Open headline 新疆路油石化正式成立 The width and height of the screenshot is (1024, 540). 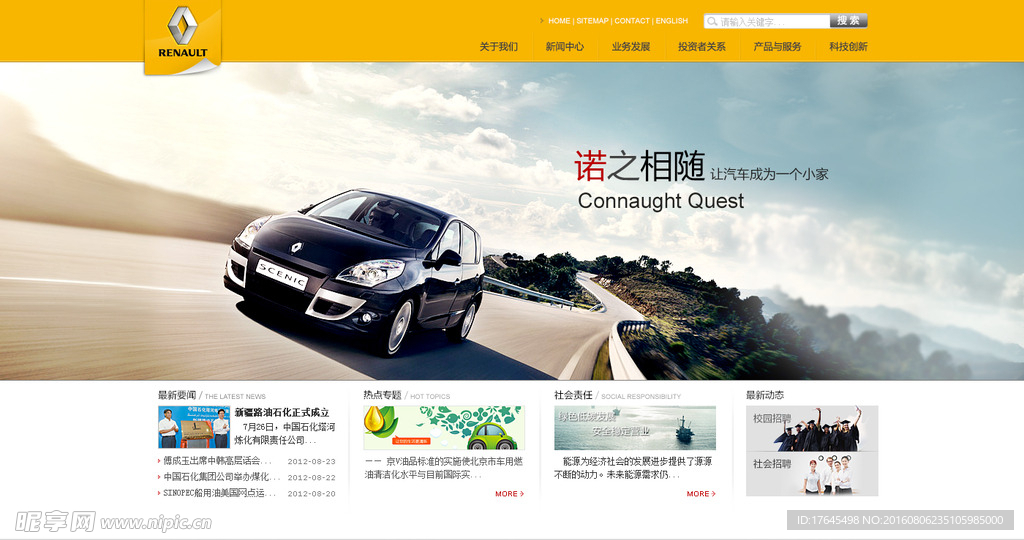(x=282, y=413)
